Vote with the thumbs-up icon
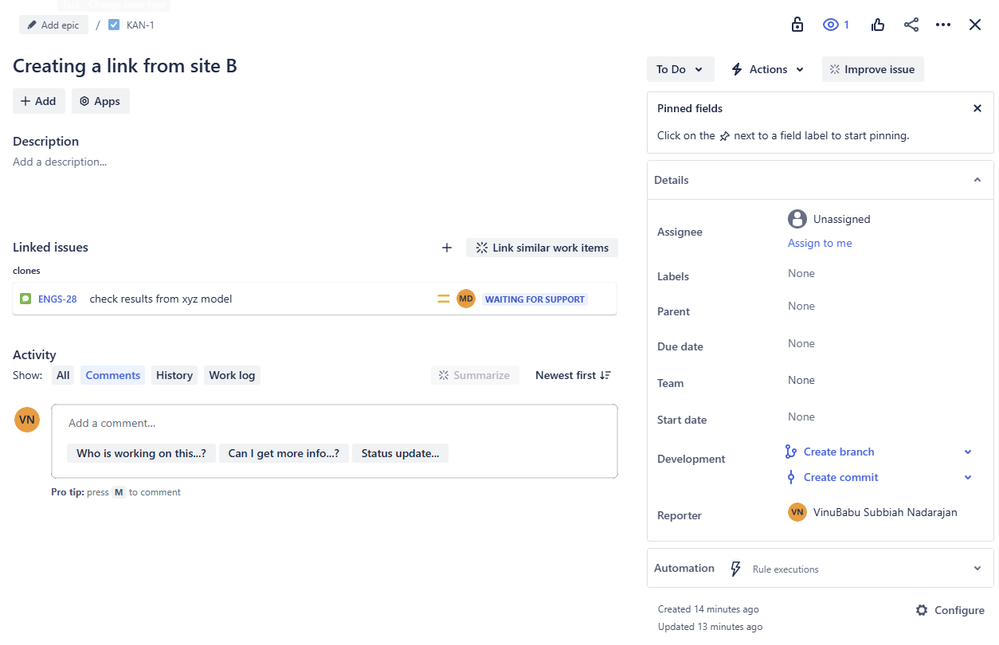 click(x=877, y=25)
